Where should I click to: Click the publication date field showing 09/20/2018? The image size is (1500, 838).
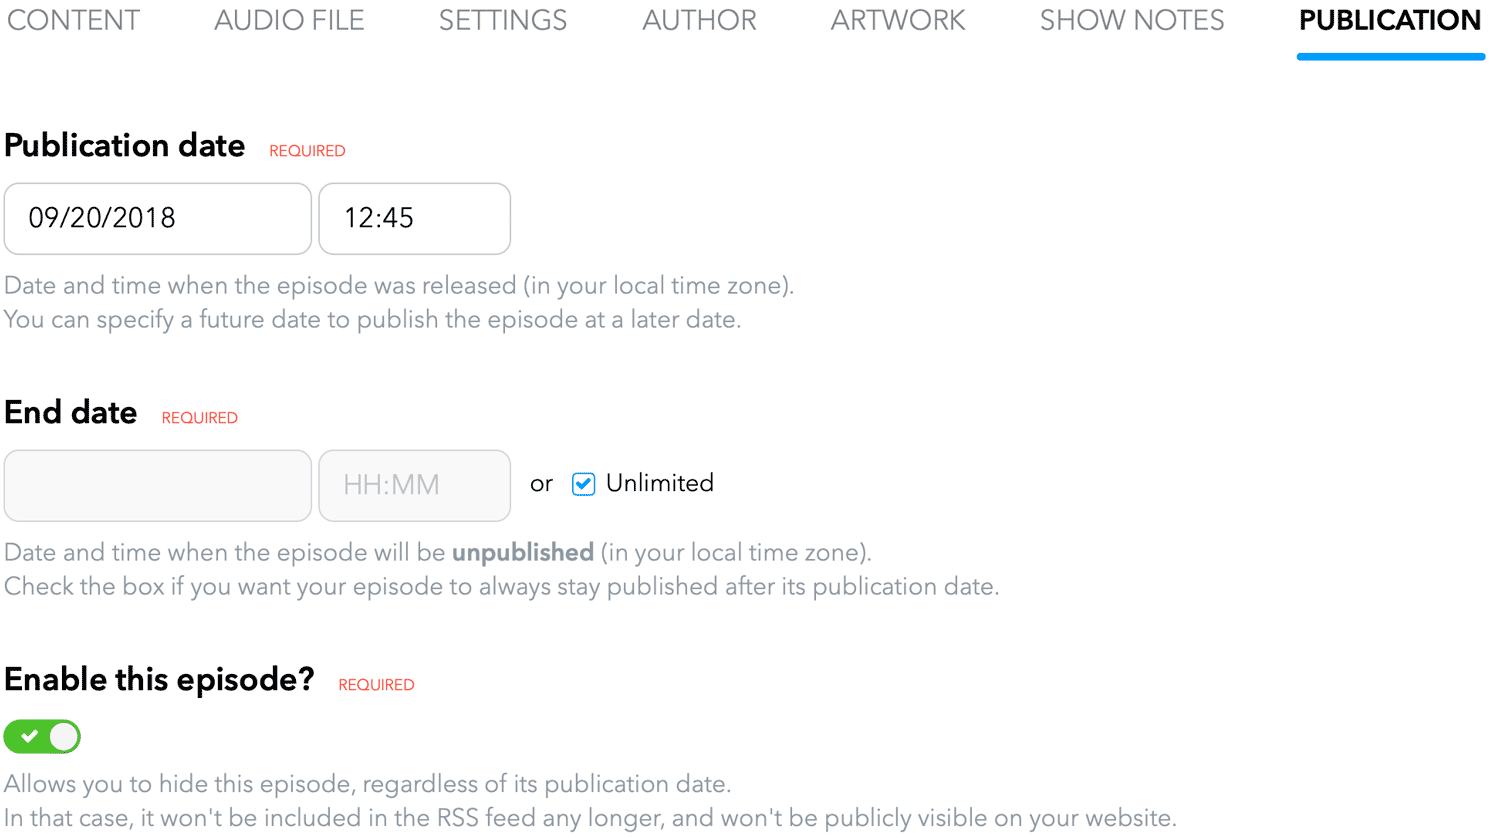tap(158, 218)
